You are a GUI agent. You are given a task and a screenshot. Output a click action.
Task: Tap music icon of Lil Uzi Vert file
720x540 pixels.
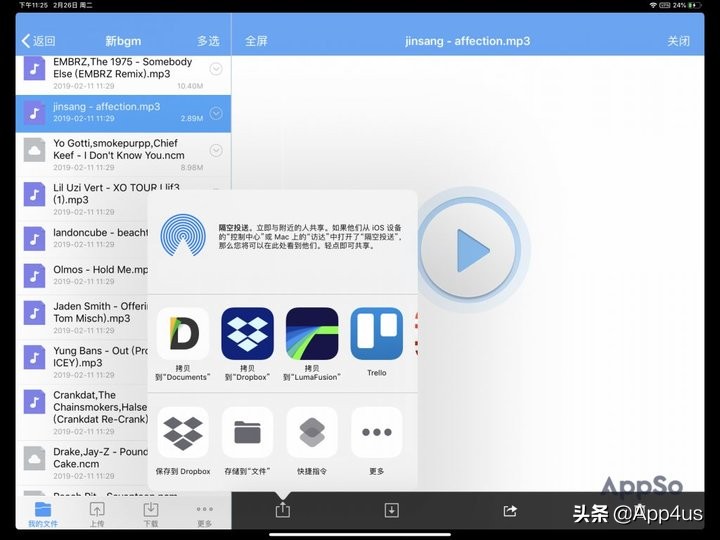(34, 194)
